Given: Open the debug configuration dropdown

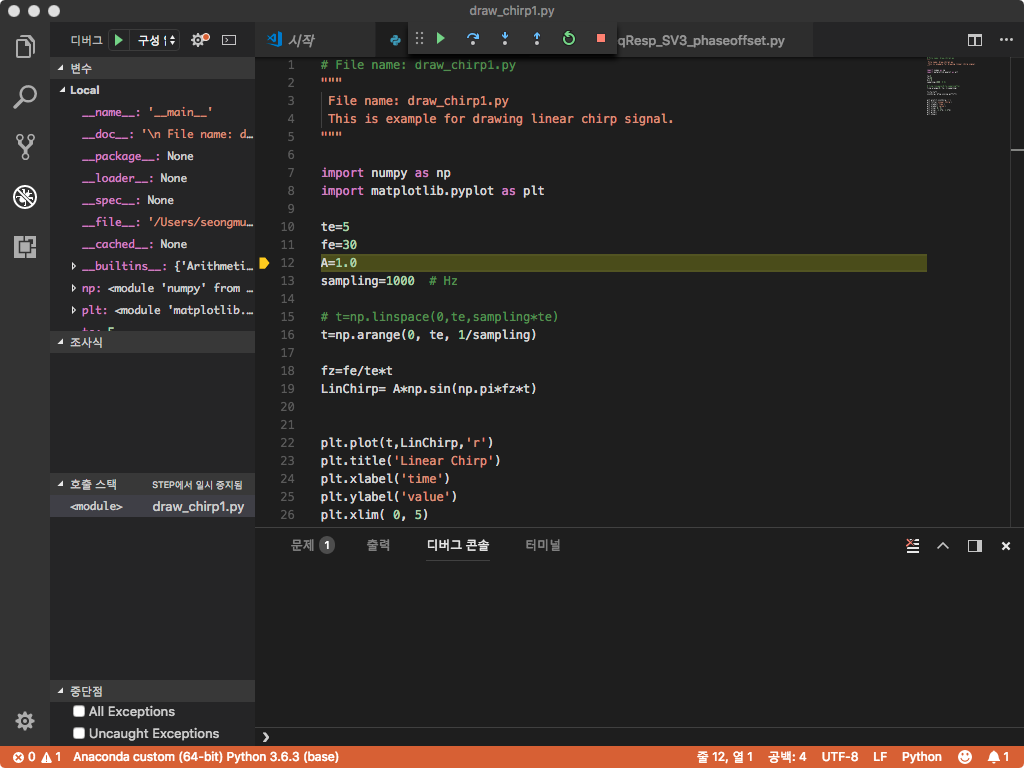Looking at the screenshot, I should click(x=158, y=40).
